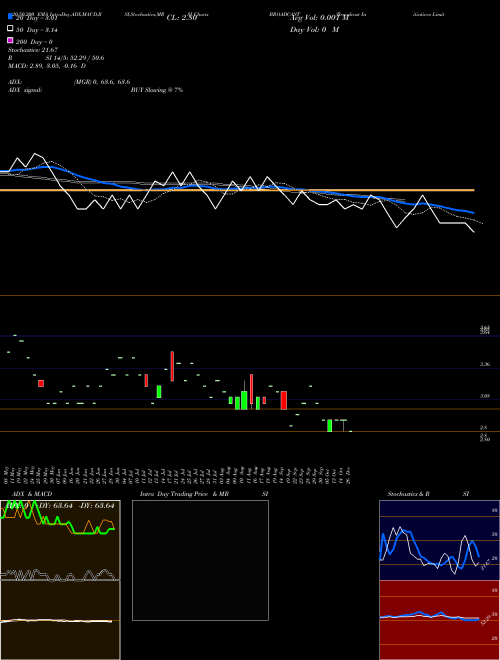The height and width of the screenshot is (660, 500).
Task: Click the white 50 Day EMA legend swatch
Action: pyautogui.click(x=10, y=29)
